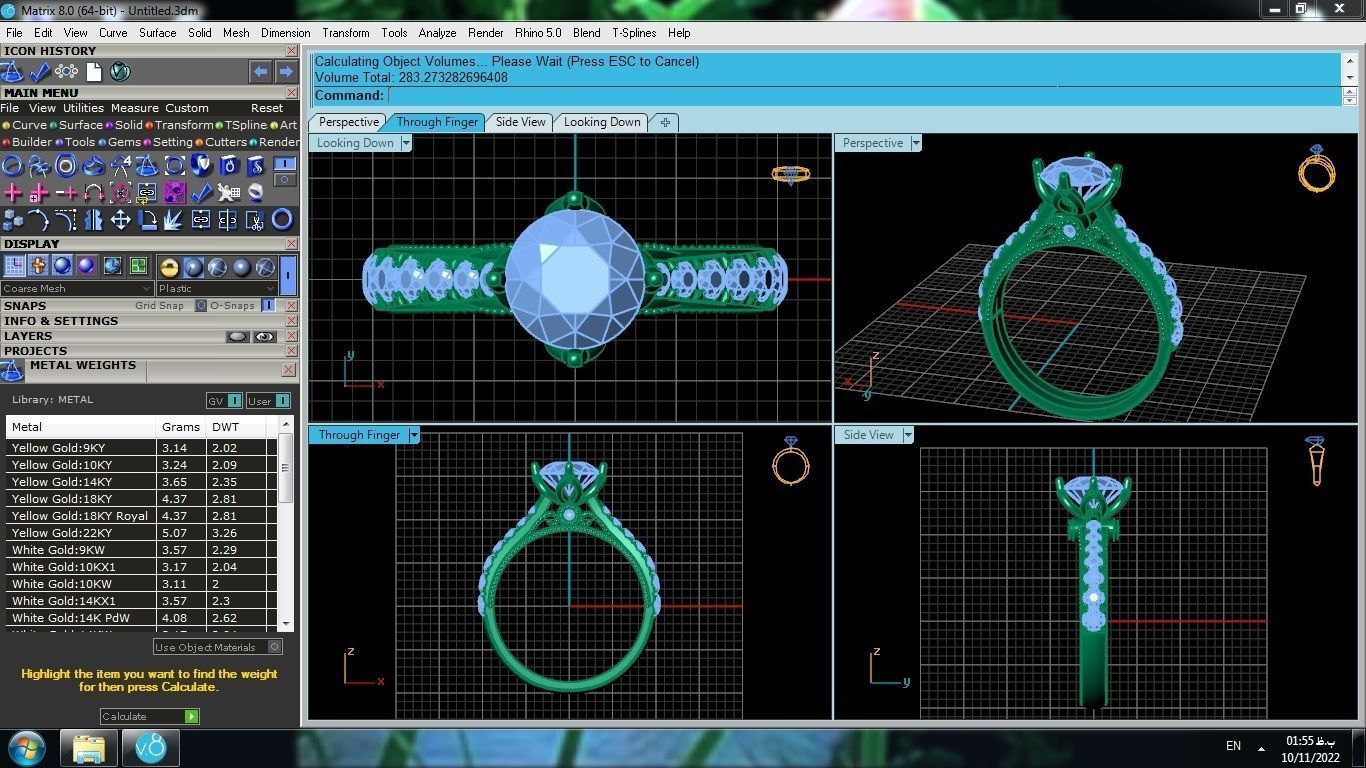Open Windows Start button
The width and height of the screenshot is (1366, 768).
(x=26, y=748)
